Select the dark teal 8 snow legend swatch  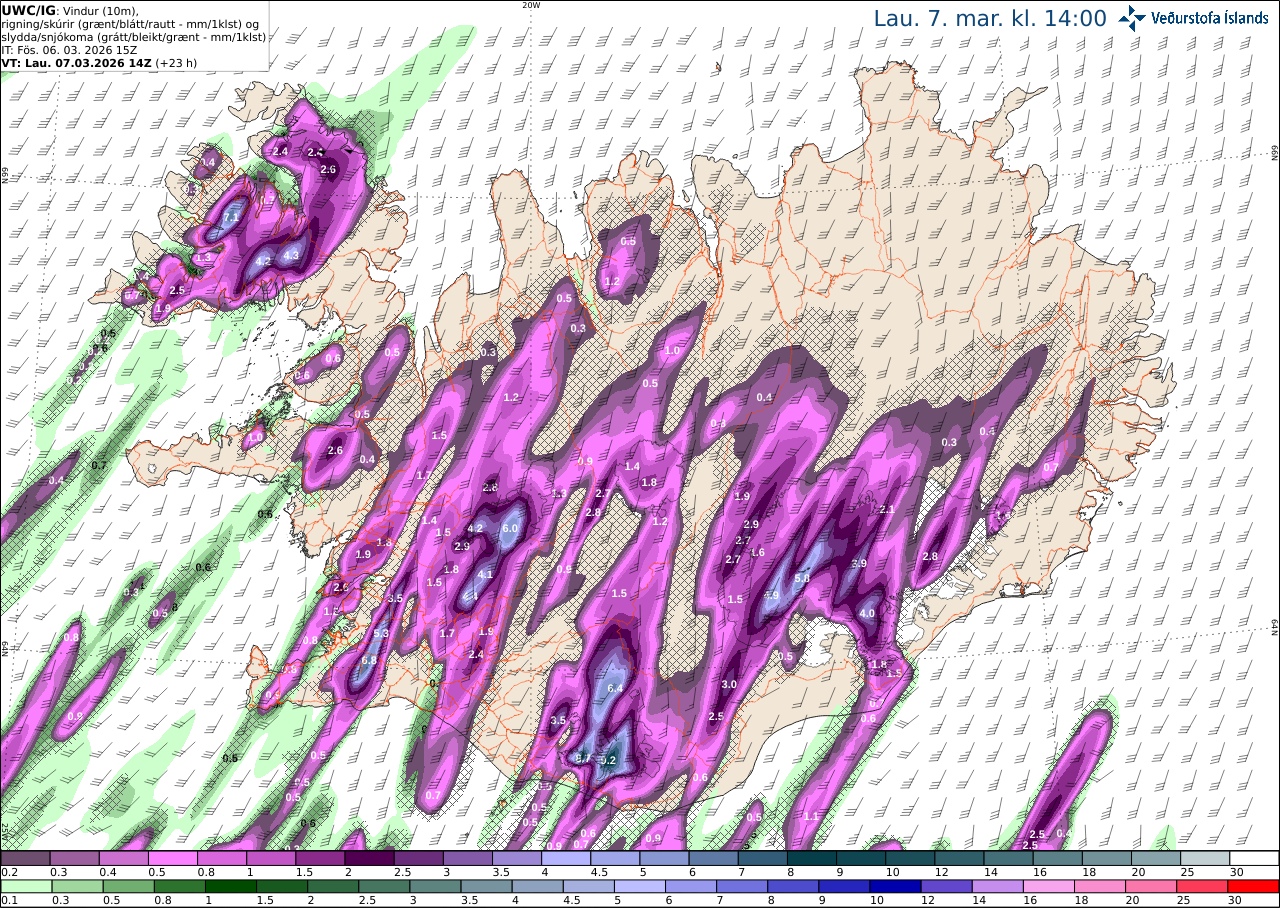click(x=812, y=858)
